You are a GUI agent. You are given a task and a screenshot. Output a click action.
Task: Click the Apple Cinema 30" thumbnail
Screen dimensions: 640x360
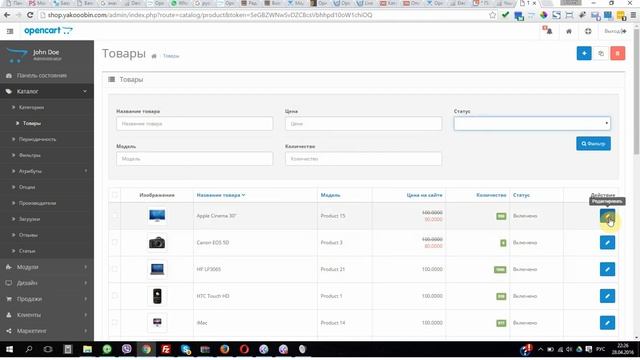(157, 216)
